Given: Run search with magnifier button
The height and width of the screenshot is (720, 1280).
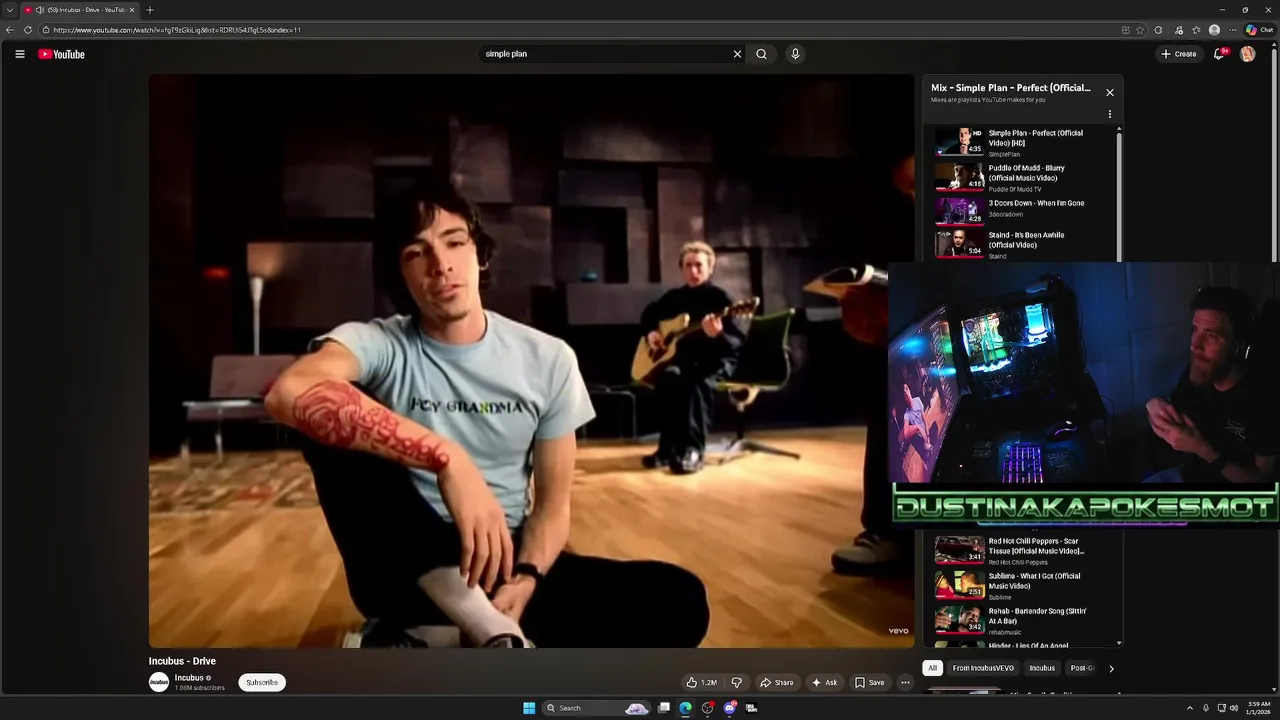Looking at the screenshot, I should click(x=762, y=54).
